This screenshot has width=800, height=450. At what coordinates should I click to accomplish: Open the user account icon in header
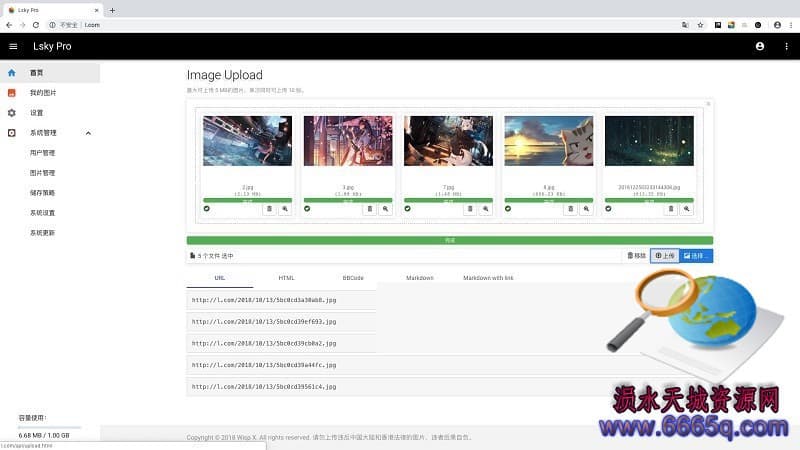tap(760, 46)
